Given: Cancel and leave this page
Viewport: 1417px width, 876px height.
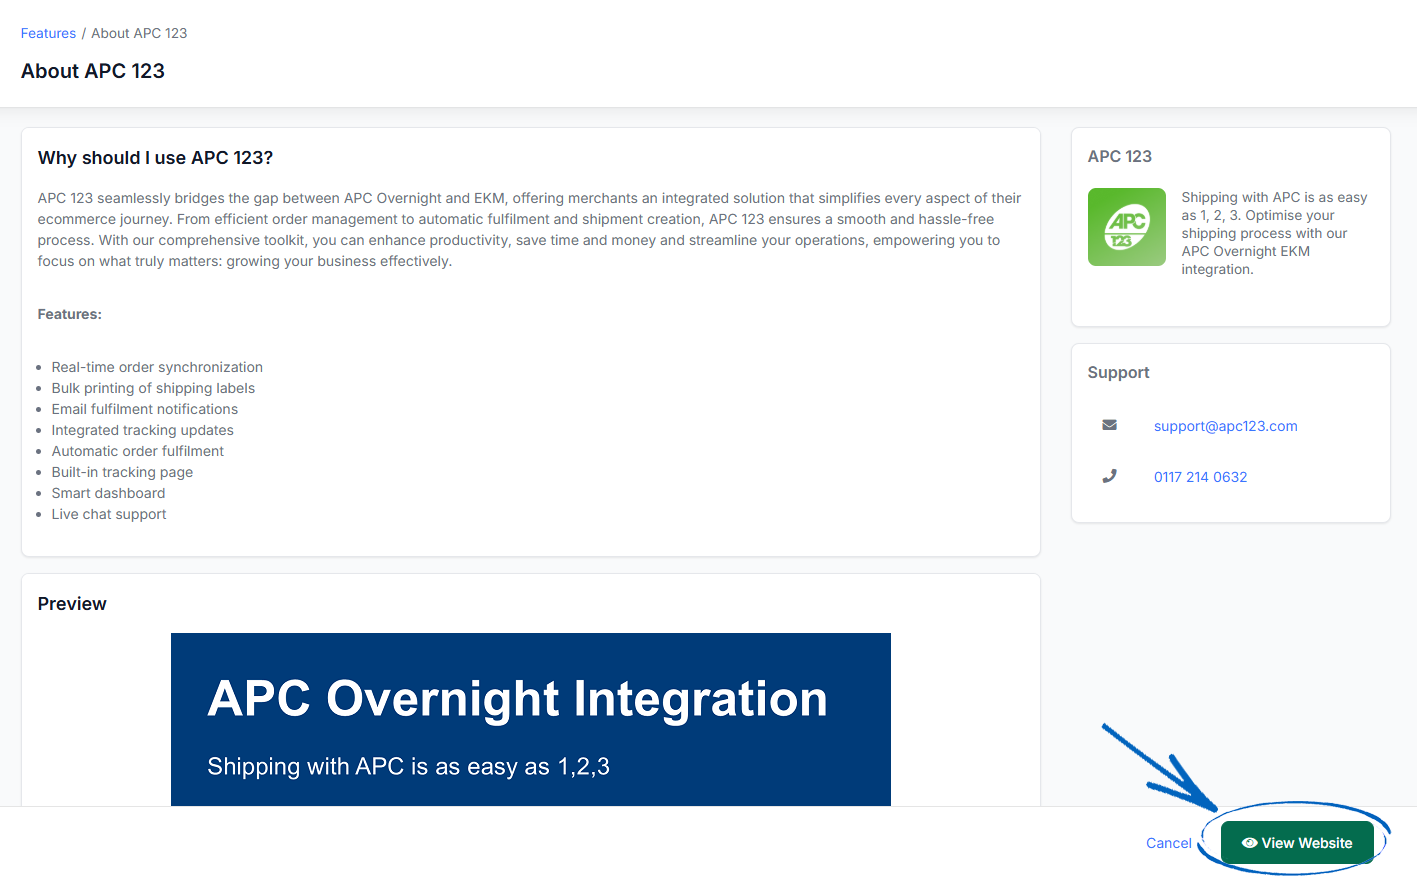Looking at the screenshot, I should pyautogui.click(x=1168, y=843).
